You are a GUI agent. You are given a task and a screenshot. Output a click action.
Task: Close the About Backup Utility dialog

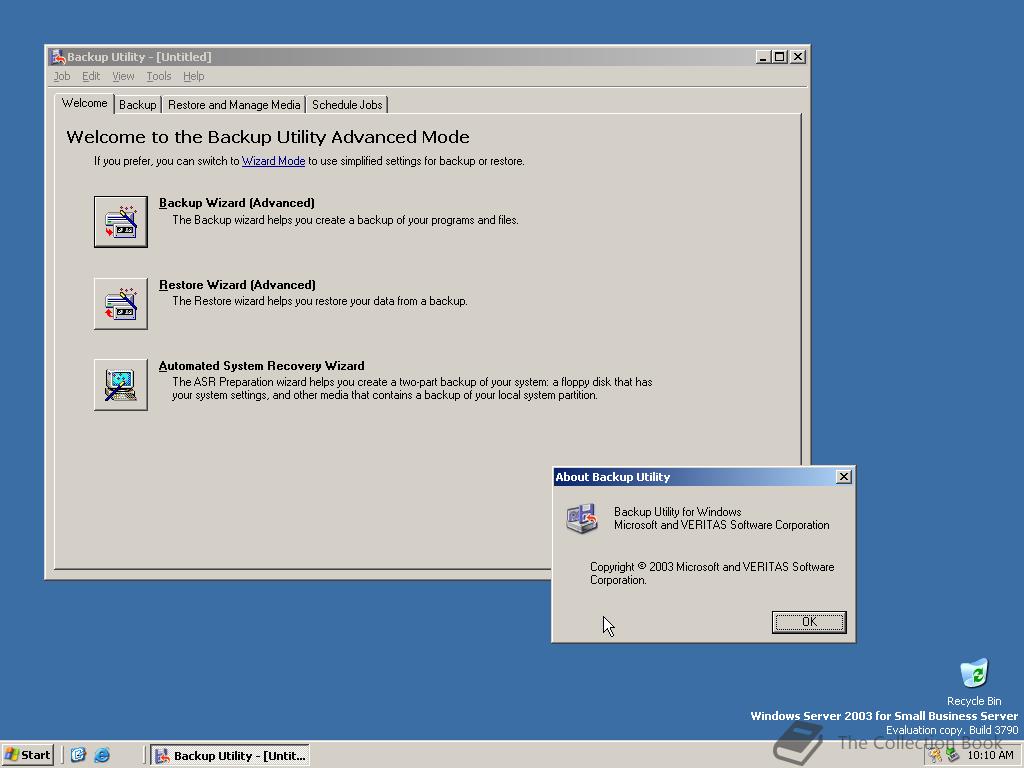pyautogui.click(x=844, y=477)
